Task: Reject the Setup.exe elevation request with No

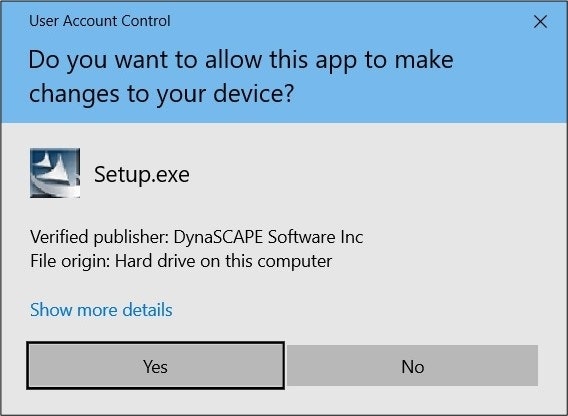Action: click(x=413, y=366)
